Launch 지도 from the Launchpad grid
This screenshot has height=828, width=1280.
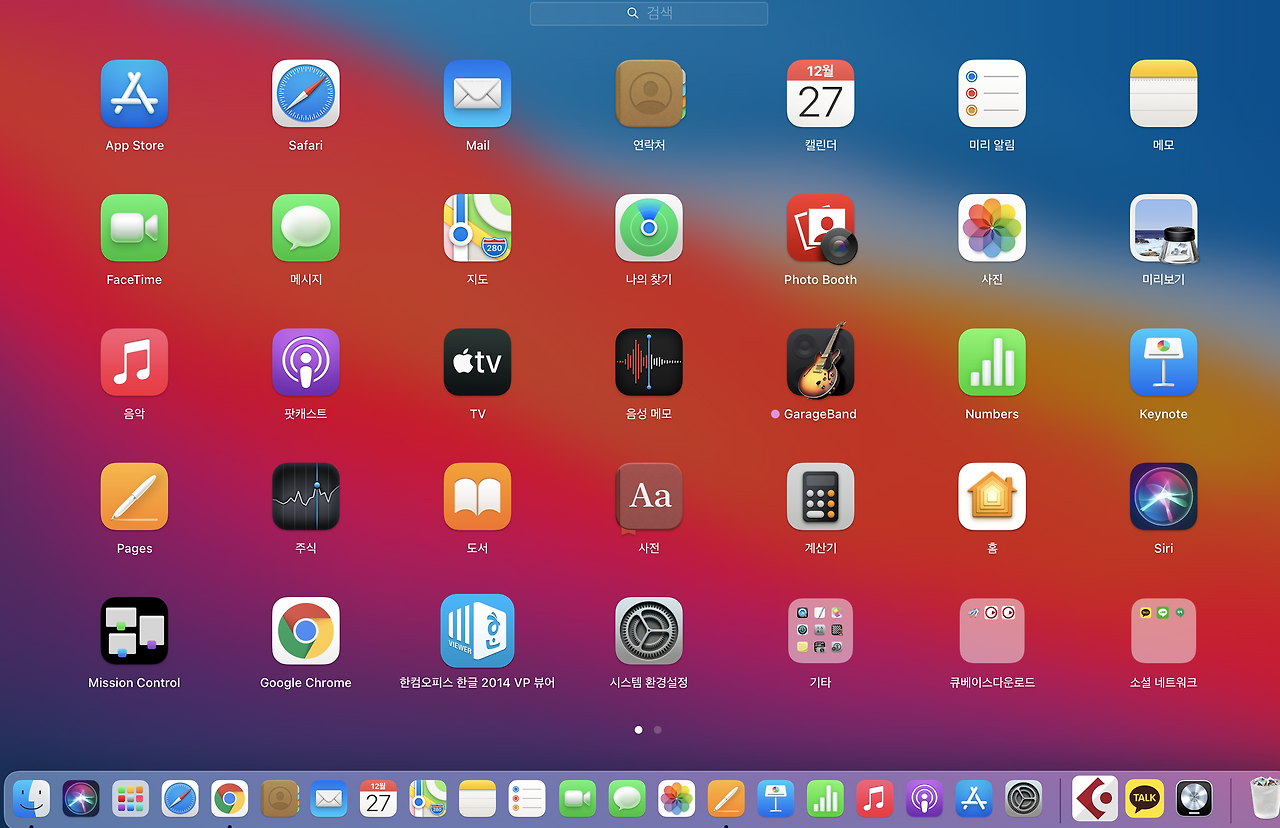tap(477, 228)
